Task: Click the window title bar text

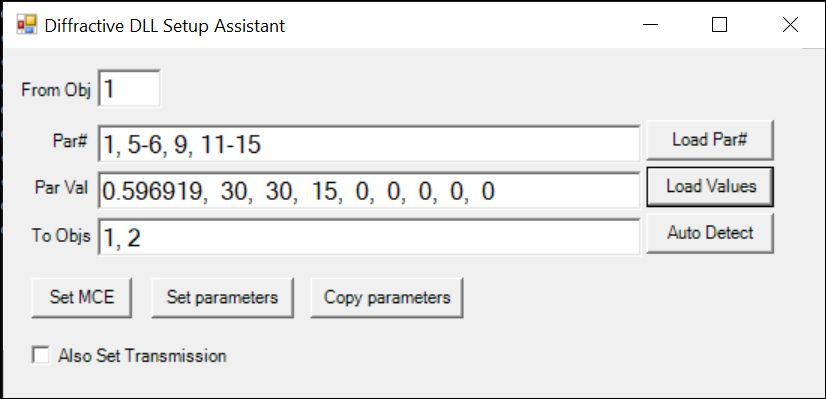Action: pos(165,26)
